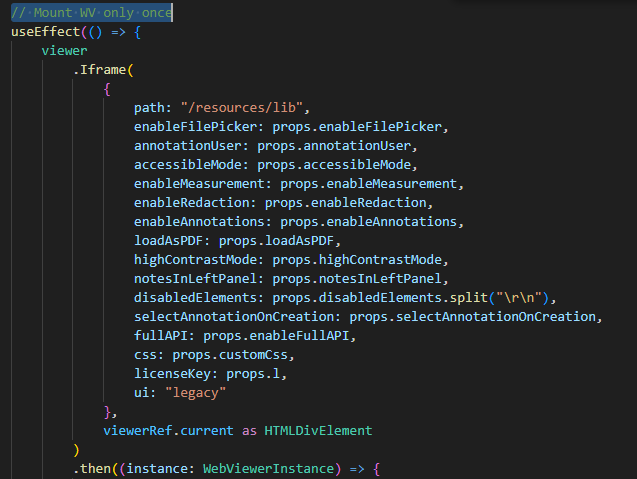Screen dimensions: 637x479
Task: Click the loadAsPDF property key
Action: pyautogui.click(x=169, y=241)
